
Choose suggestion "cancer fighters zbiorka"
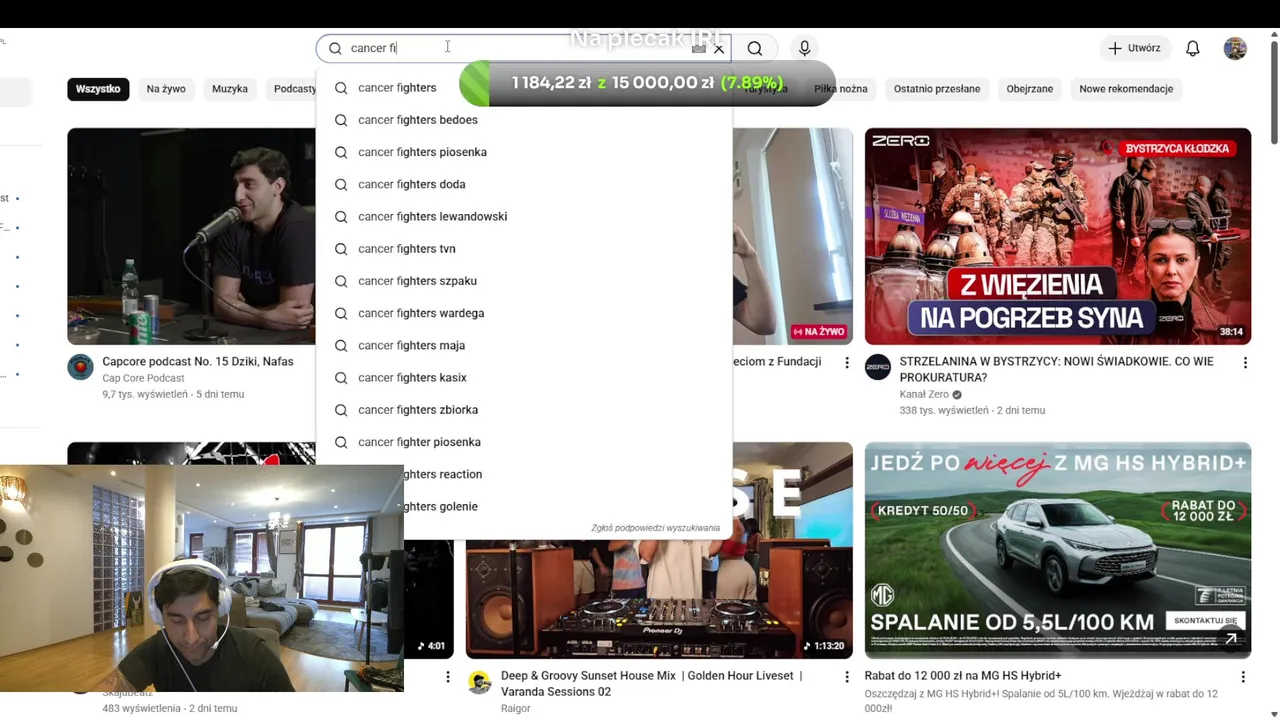(x=524, y=410)
